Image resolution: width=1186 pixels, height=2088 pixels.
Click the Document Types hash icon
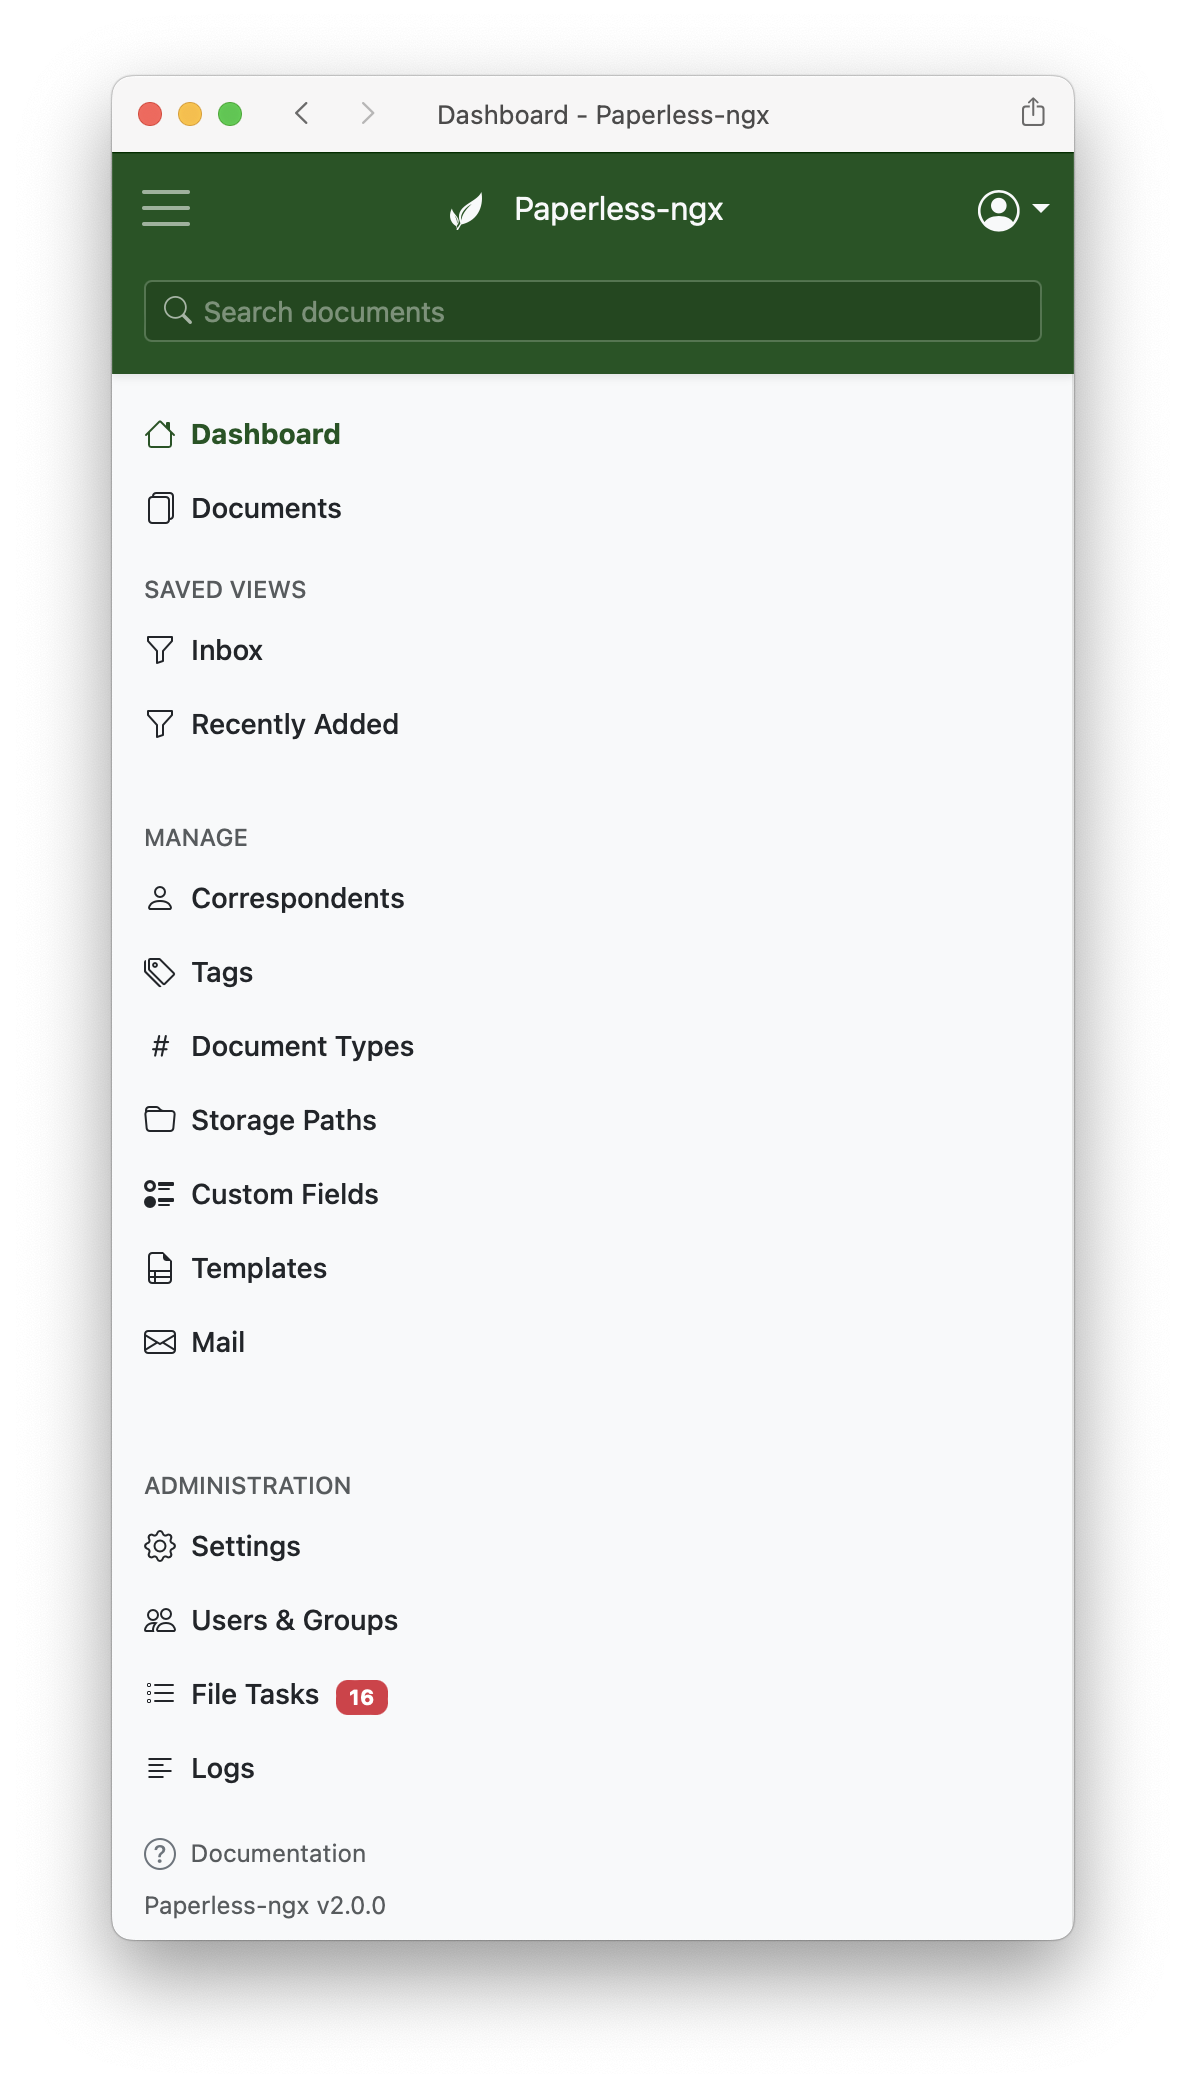[x=160, y=1046]
